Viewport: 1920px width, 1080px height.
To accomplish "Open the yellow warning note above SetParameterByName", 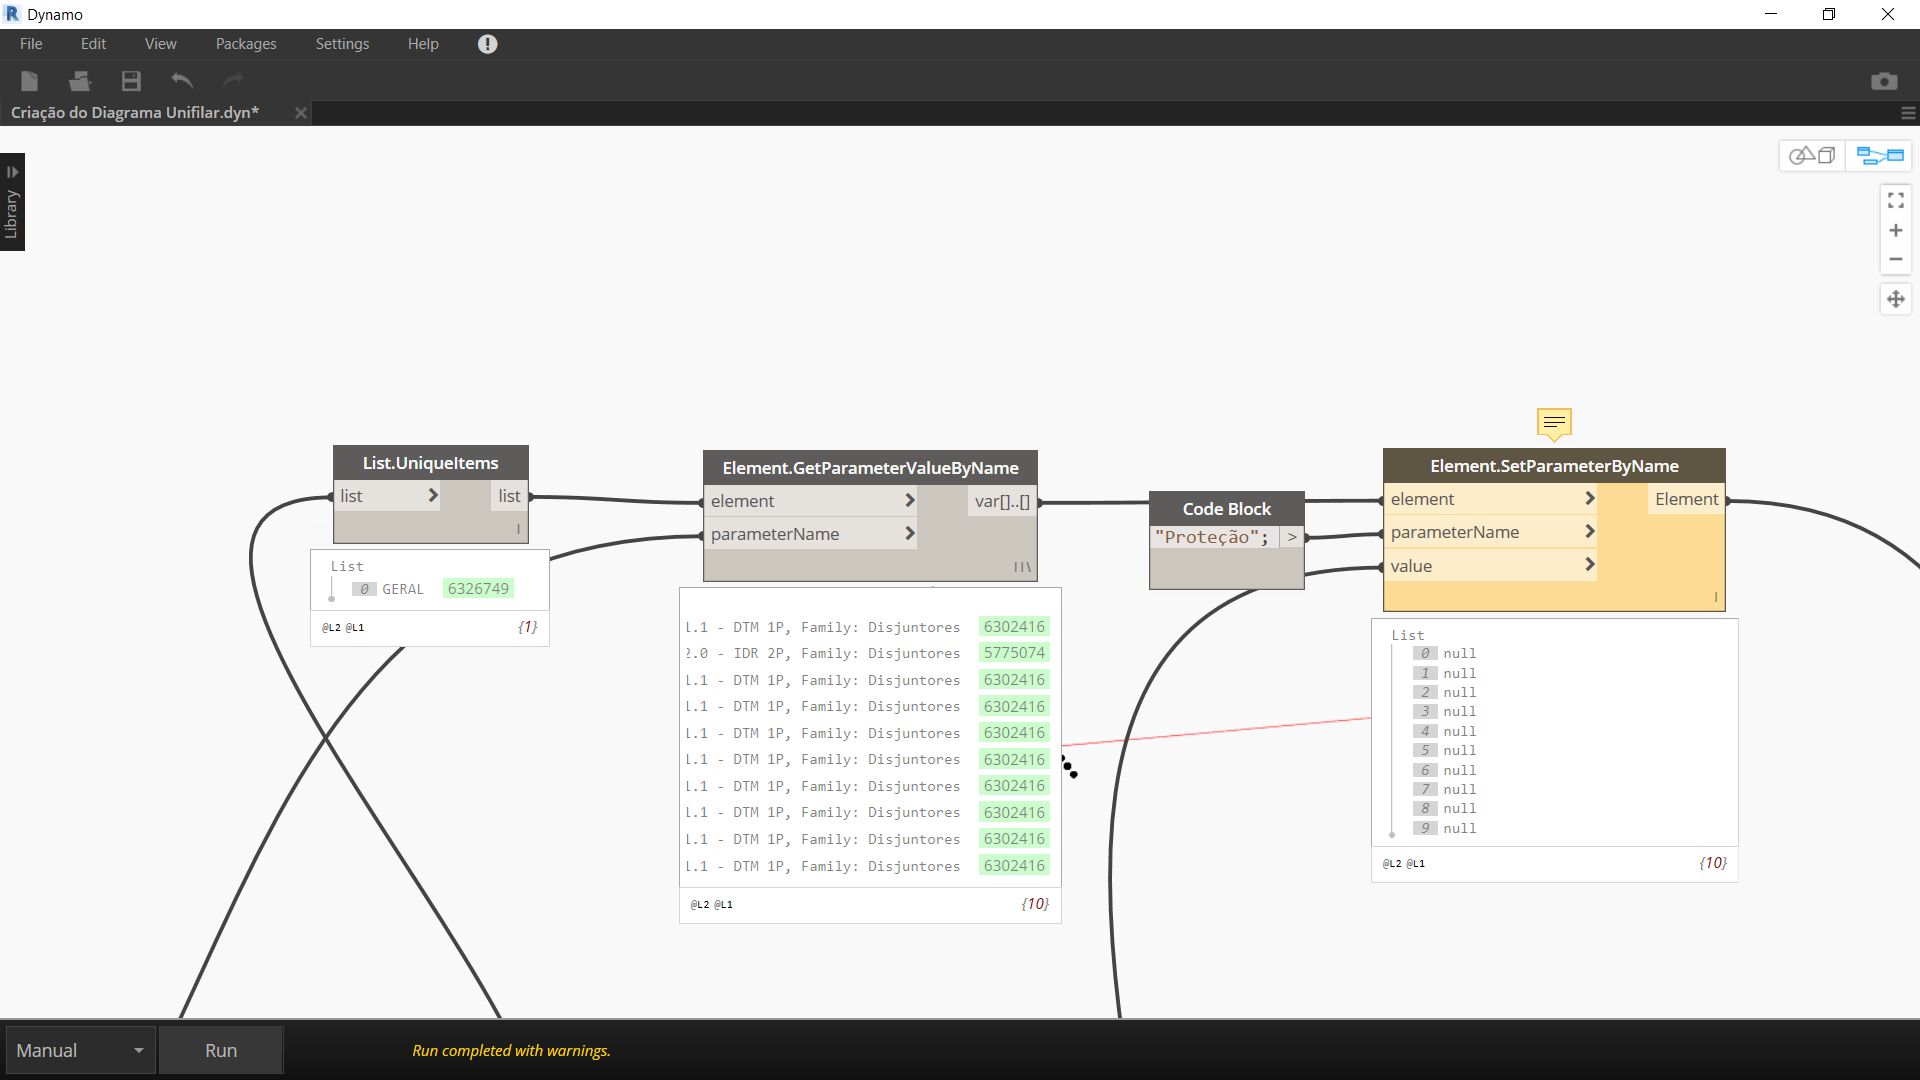I will pyautogui.click(x=1554, y=423).
